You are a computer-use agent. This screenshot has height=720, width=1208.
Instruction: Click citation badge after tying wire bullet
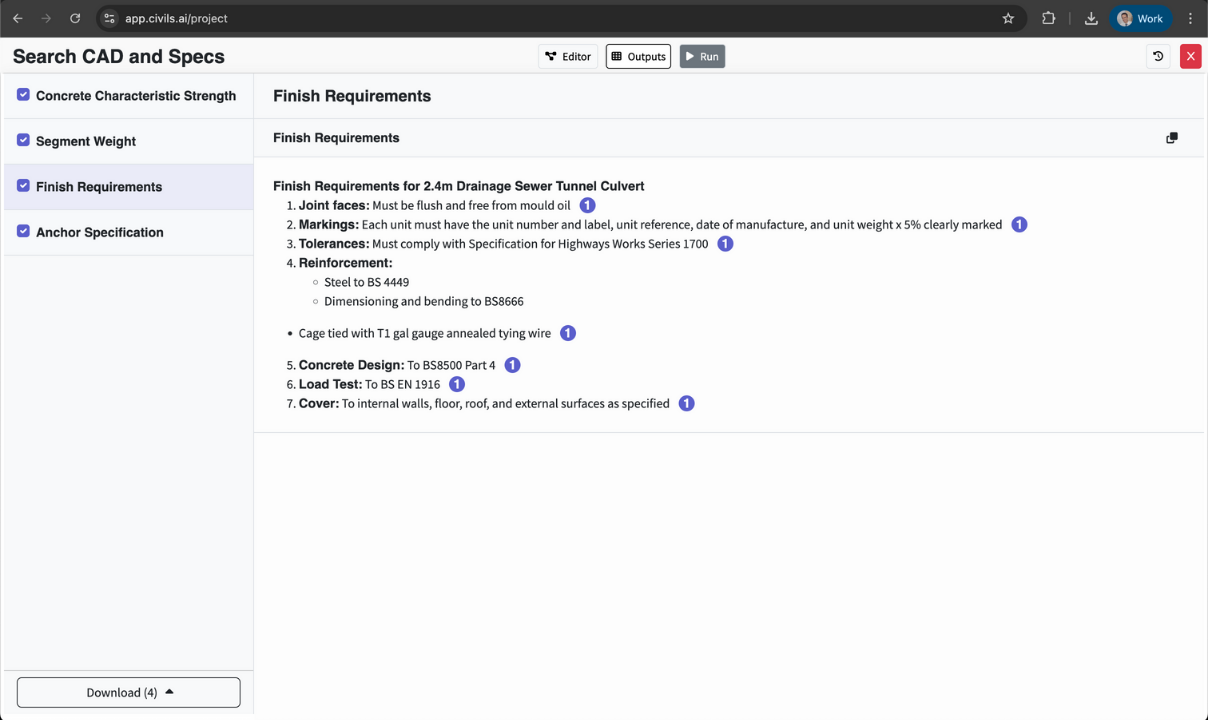click(568, 333)
